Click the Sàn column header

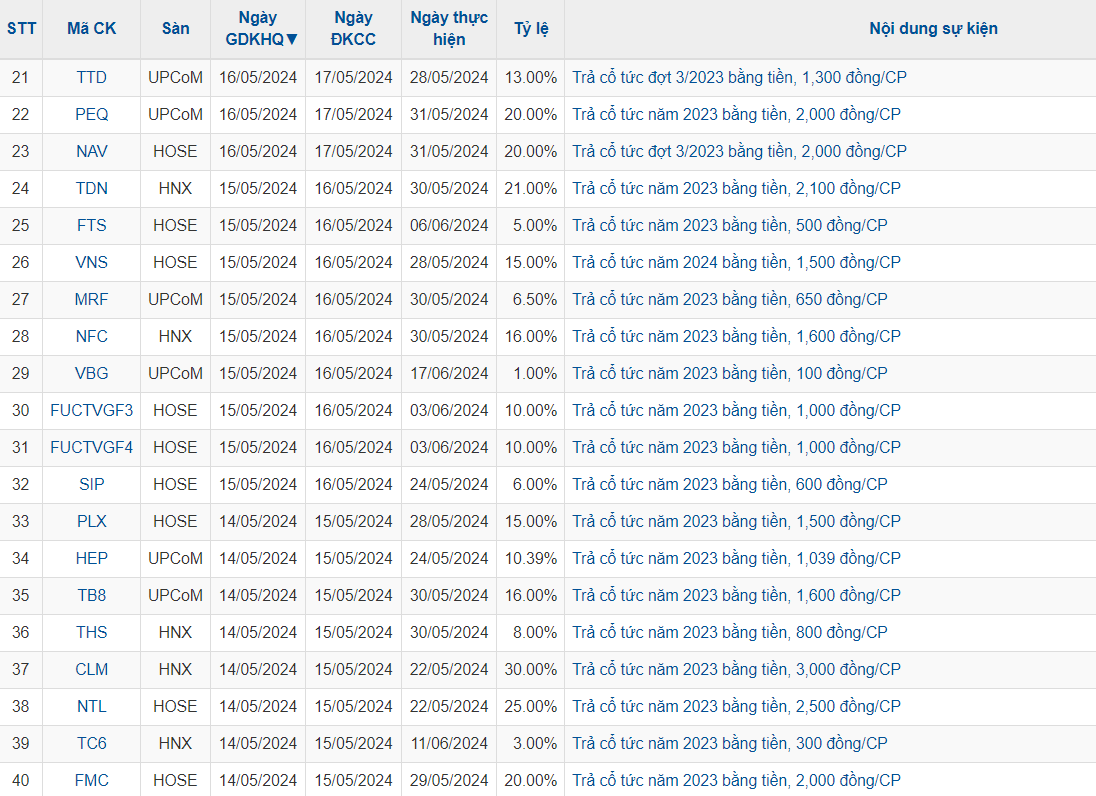(175, 28)
